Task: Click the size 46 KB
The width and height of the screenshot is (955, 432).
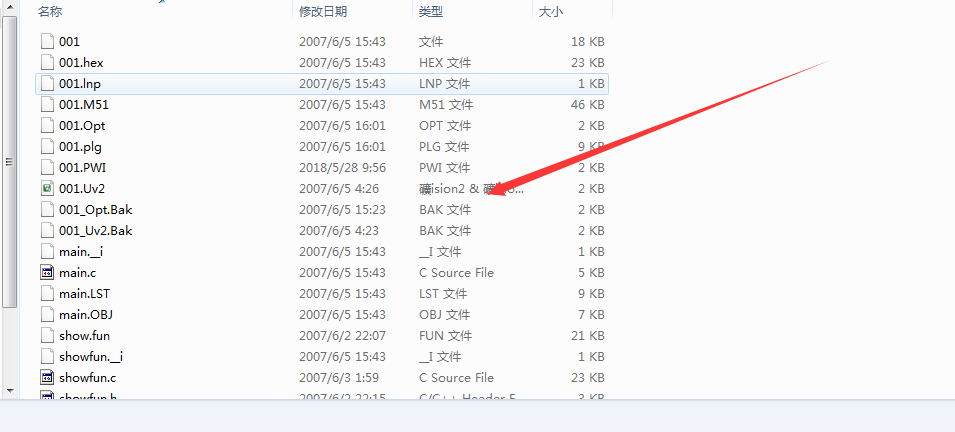Action: pyautogui.click(x=588, y=104)
